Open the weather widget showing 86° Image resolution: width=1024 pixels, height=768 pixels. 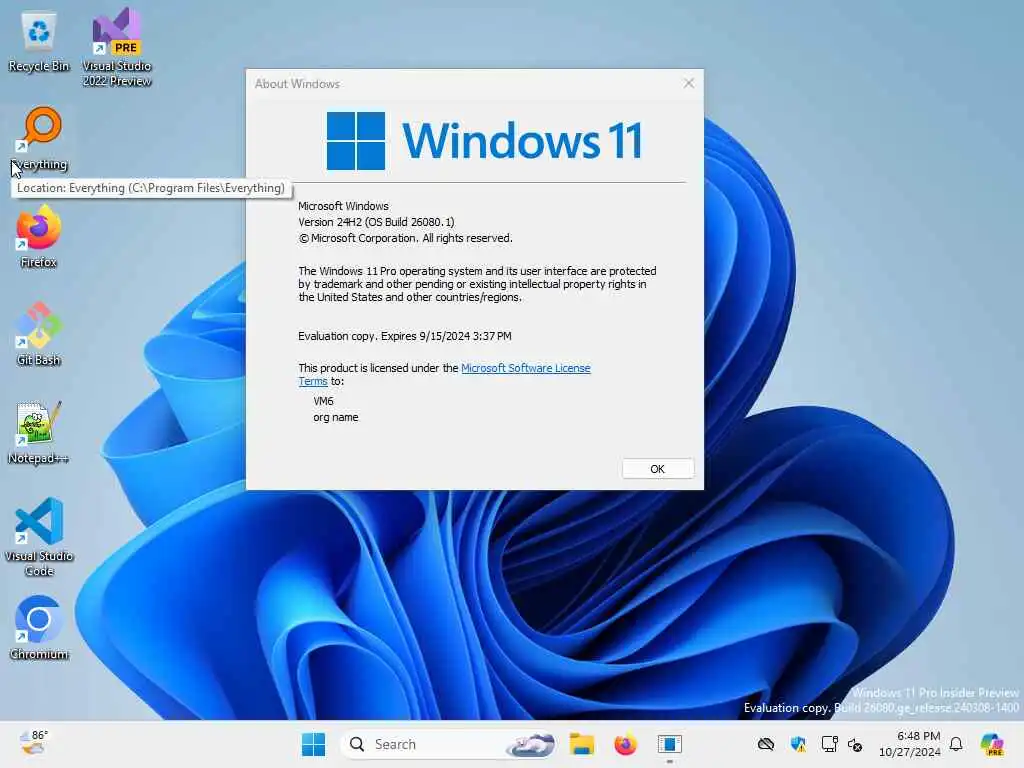click(x=33, y=743)
